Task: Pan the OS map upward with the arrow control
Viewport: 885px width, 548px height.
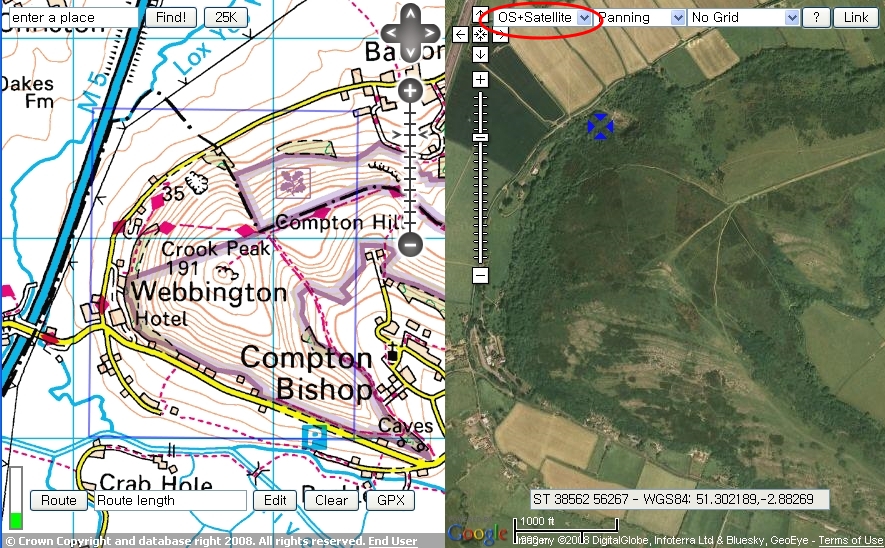Action: point(410,14)
